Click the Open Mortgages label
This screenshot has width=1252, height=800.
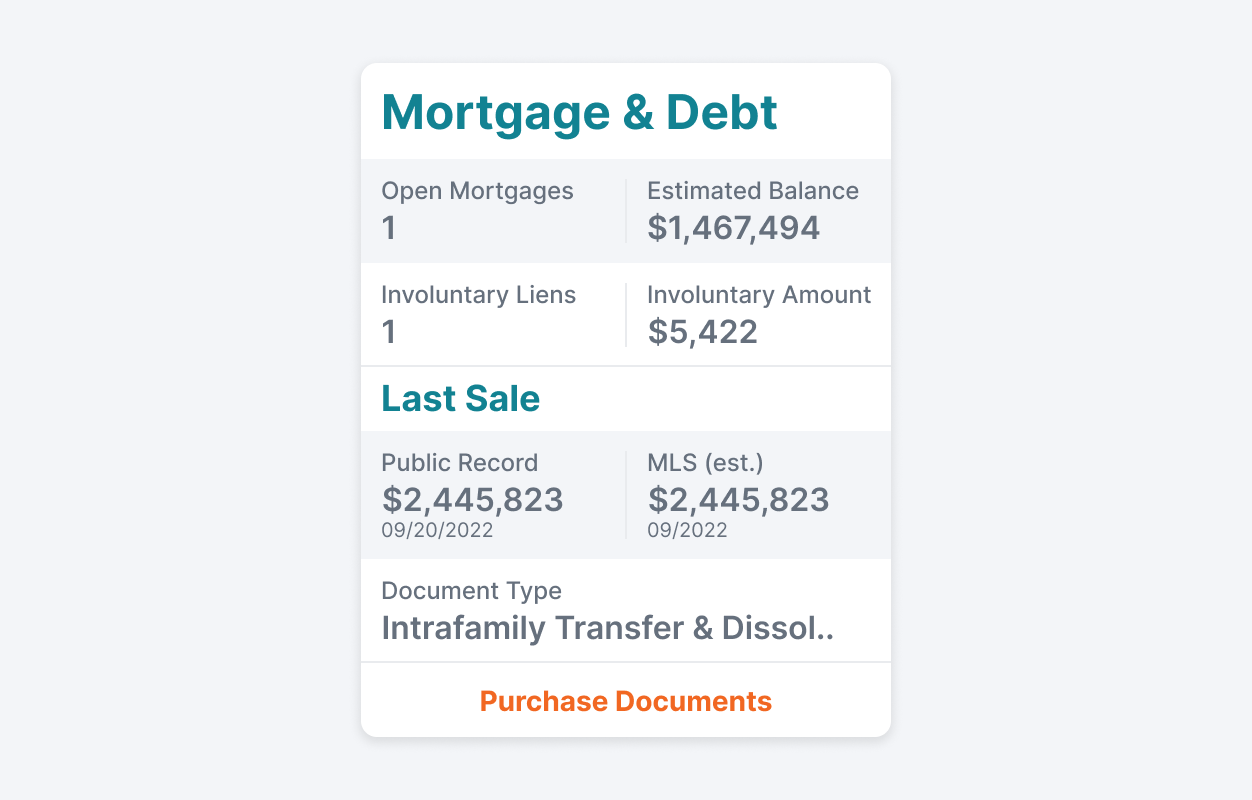pyautogui.click(x=477, y=191)
